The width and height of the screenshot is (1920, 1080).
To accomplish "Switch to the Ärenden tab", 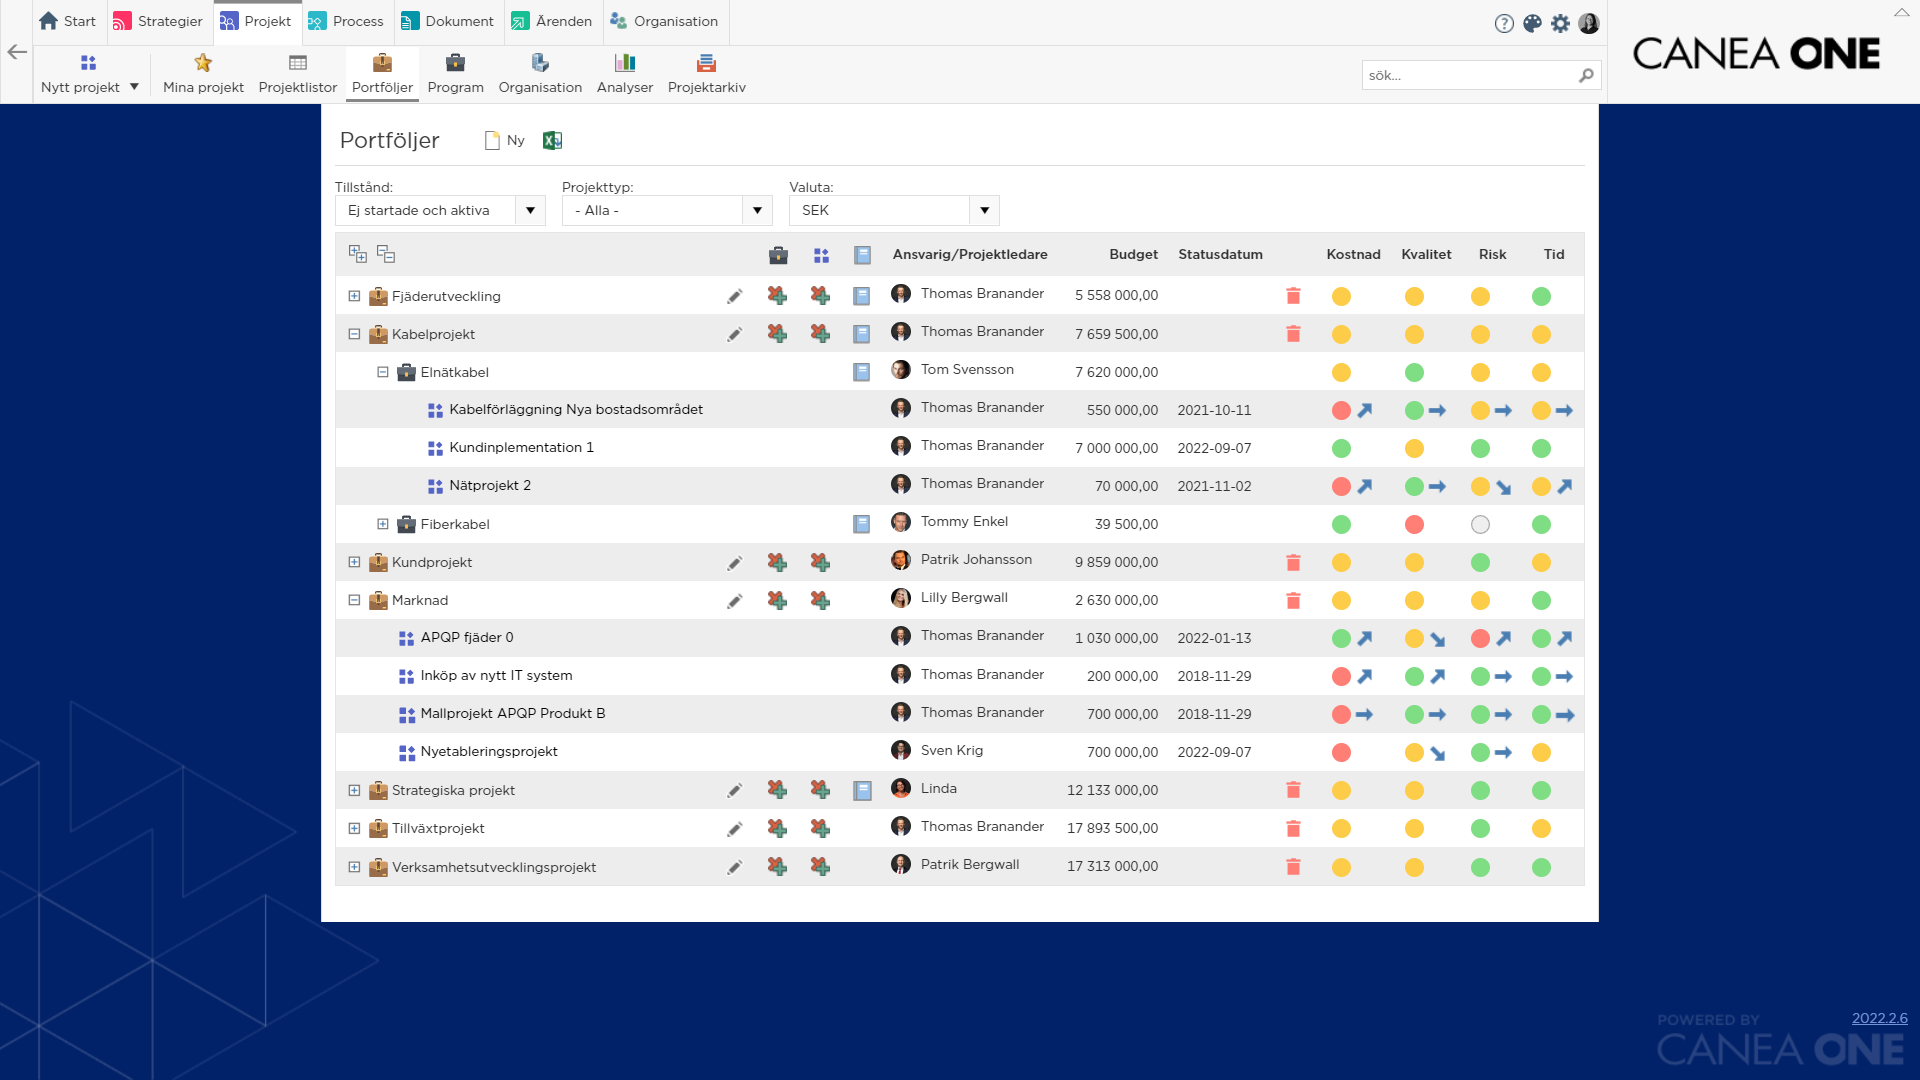I will tap(552, 21).
